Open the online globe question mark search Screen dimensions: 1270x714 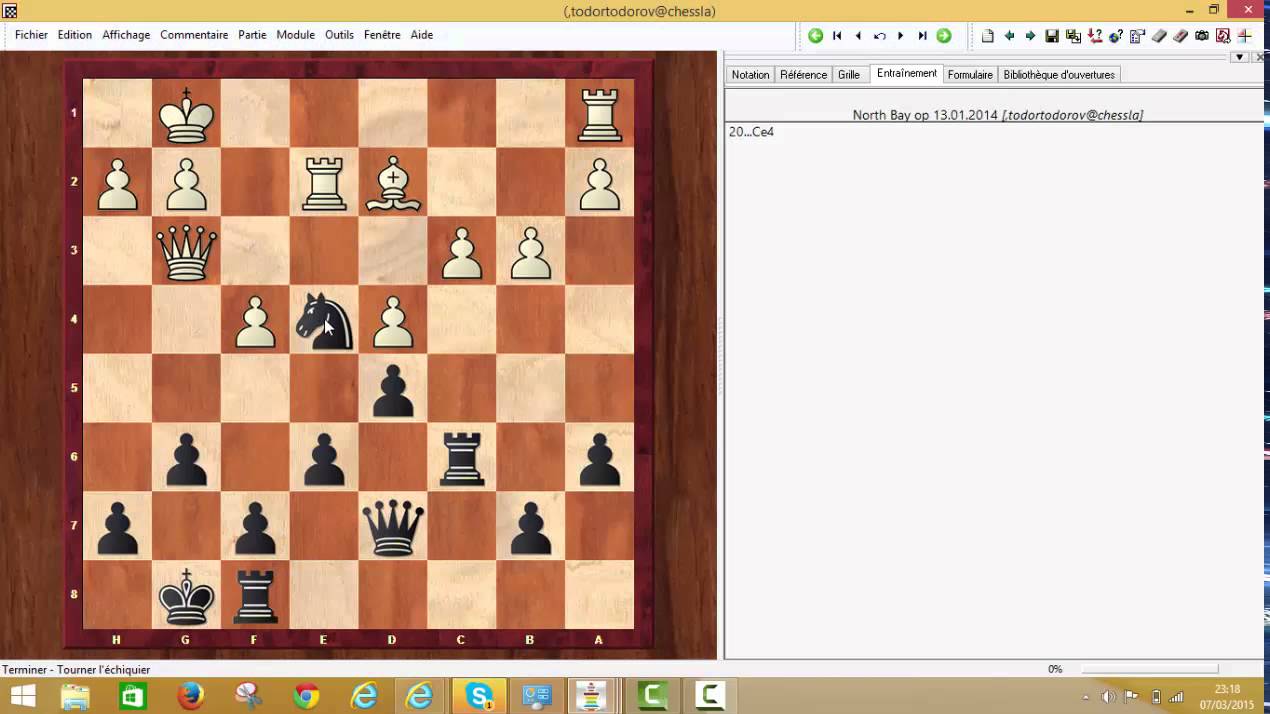1116,36
